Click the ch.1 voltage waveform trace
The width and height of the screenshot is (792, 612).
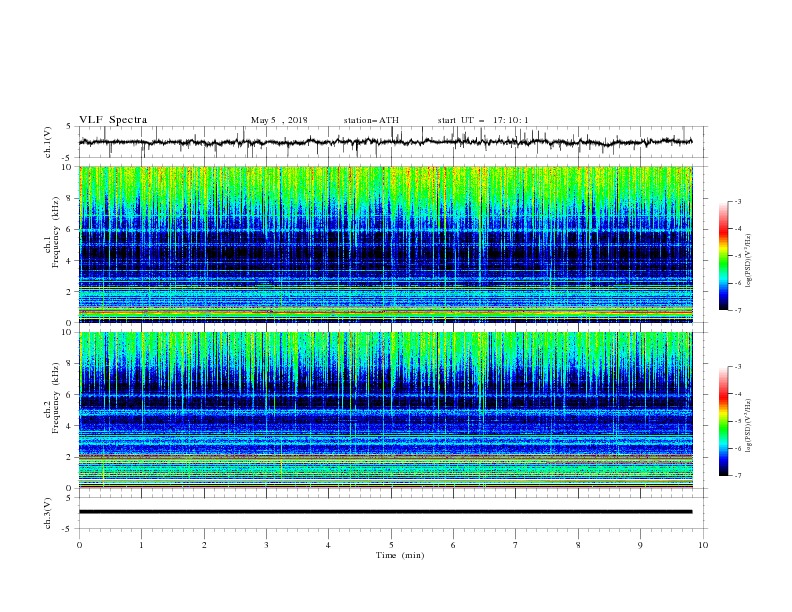[385, 142]
